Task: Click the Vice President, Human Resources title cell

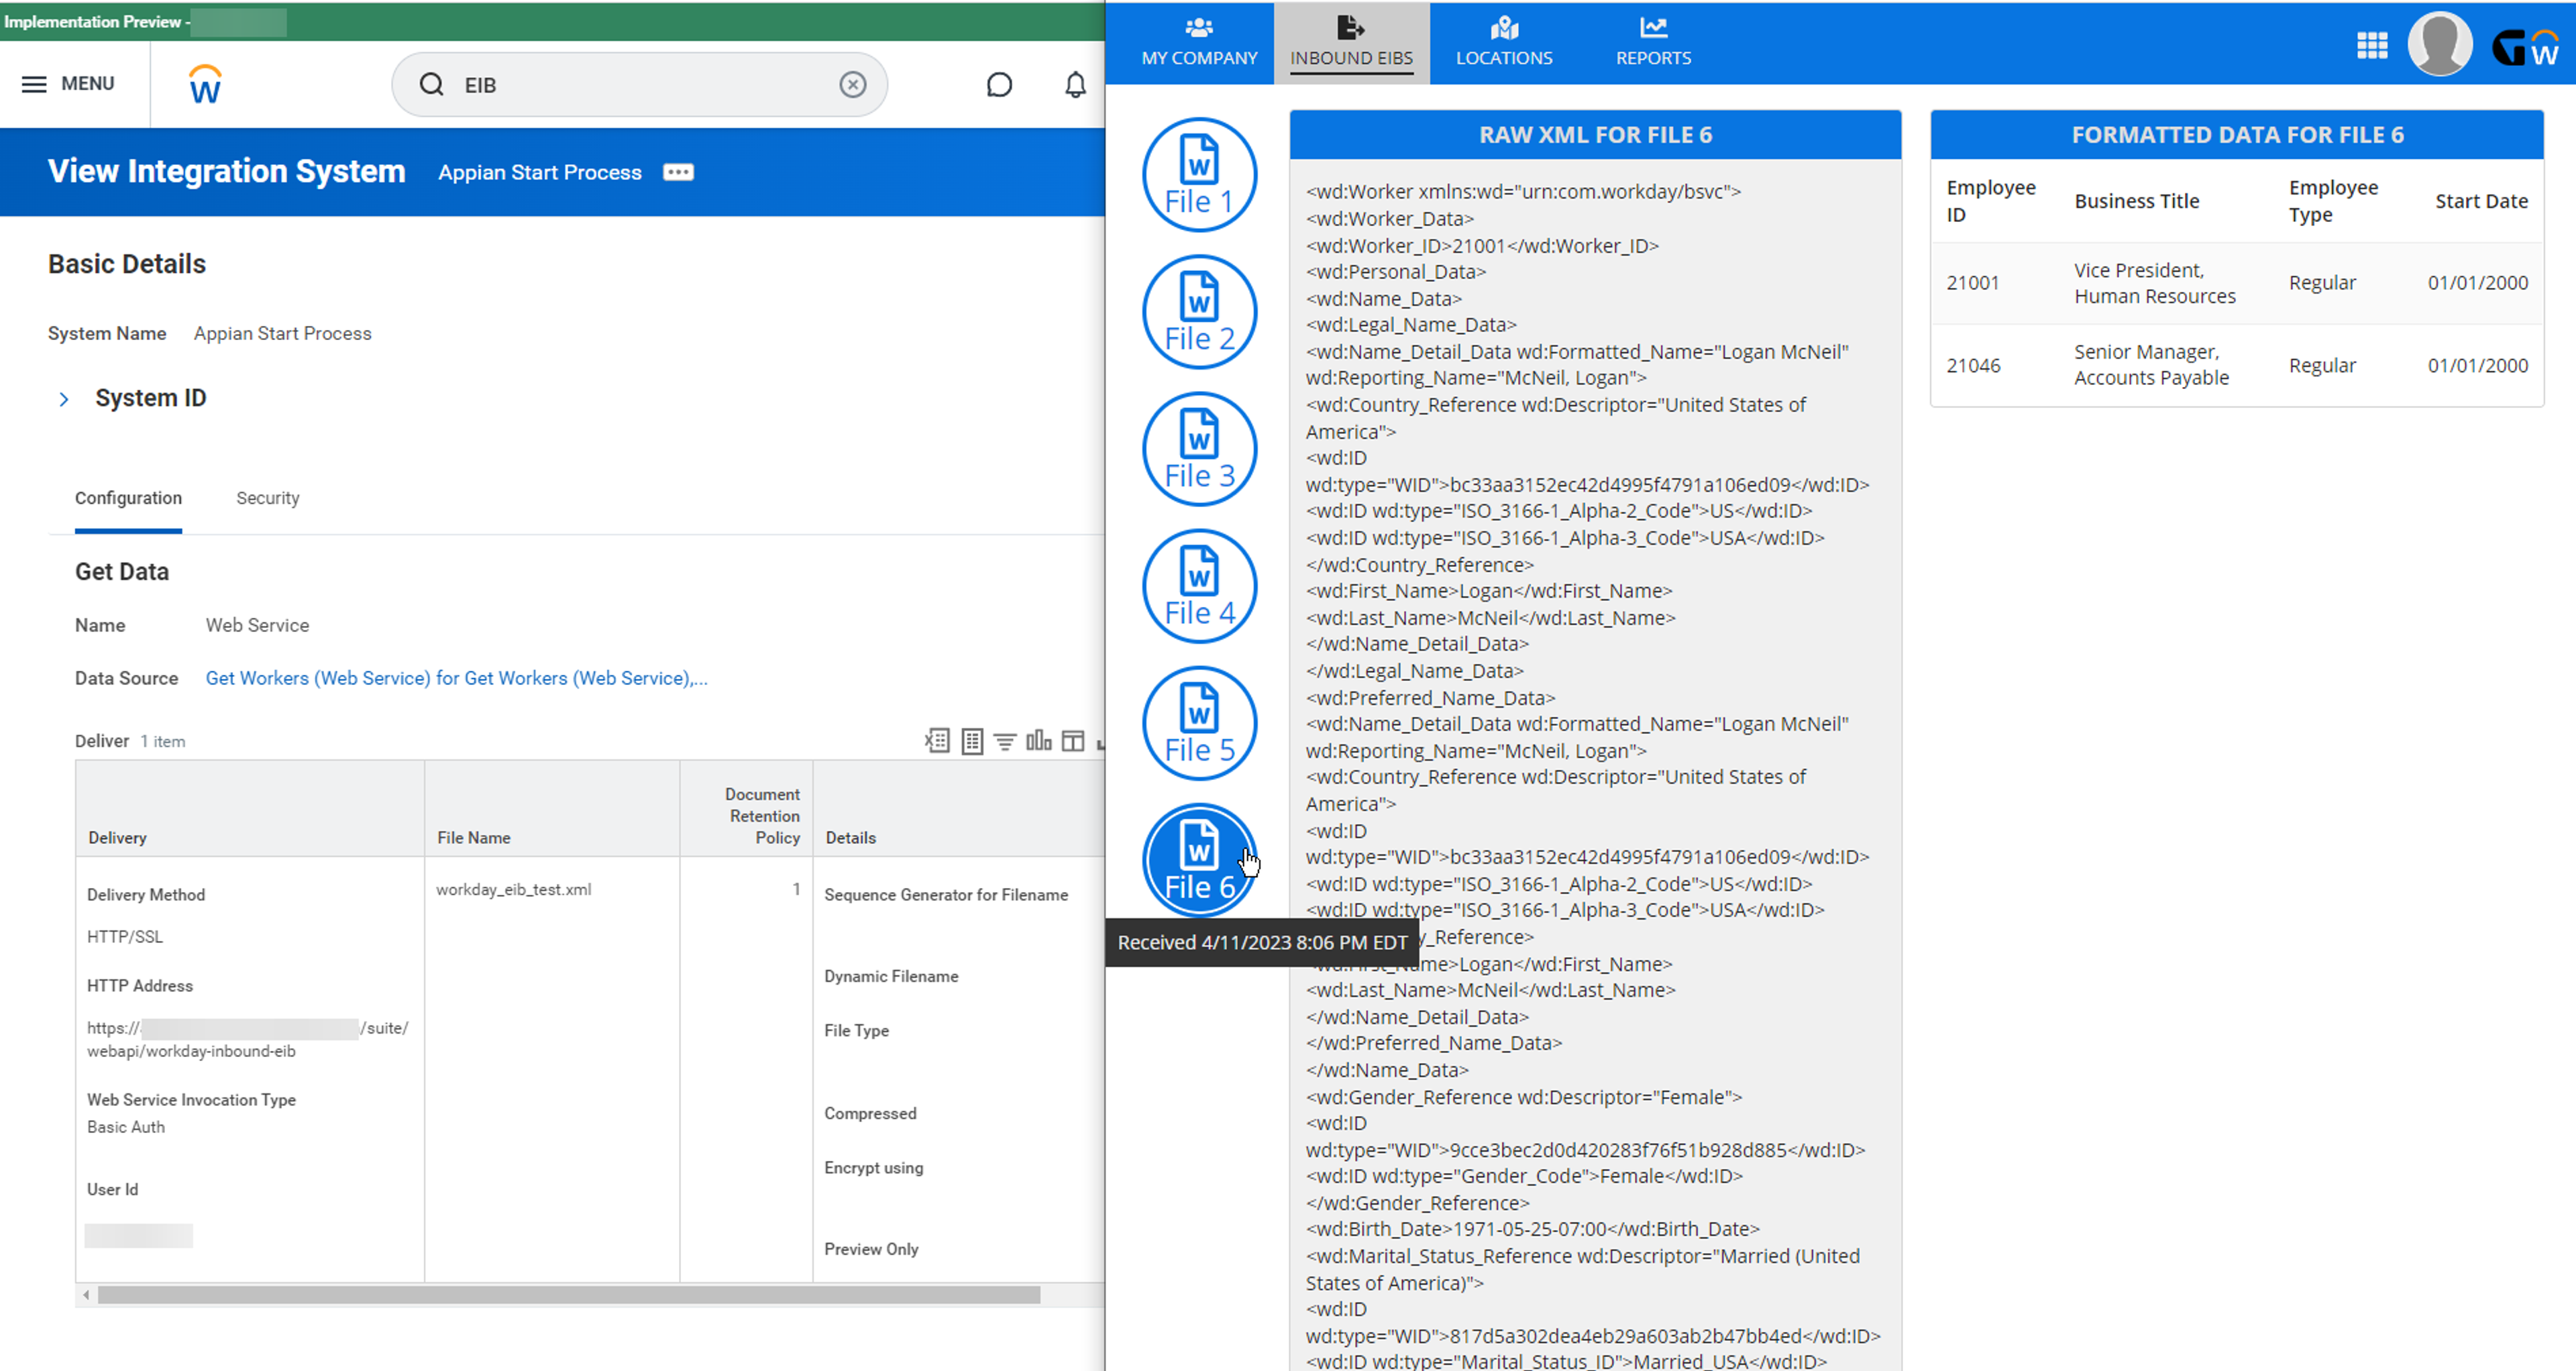Action: 2155,283
